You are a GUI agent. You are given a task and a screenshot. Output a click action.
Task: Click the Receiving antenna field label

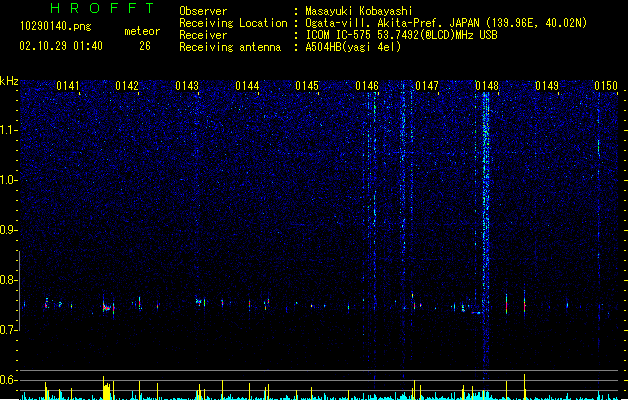(230, 47)
